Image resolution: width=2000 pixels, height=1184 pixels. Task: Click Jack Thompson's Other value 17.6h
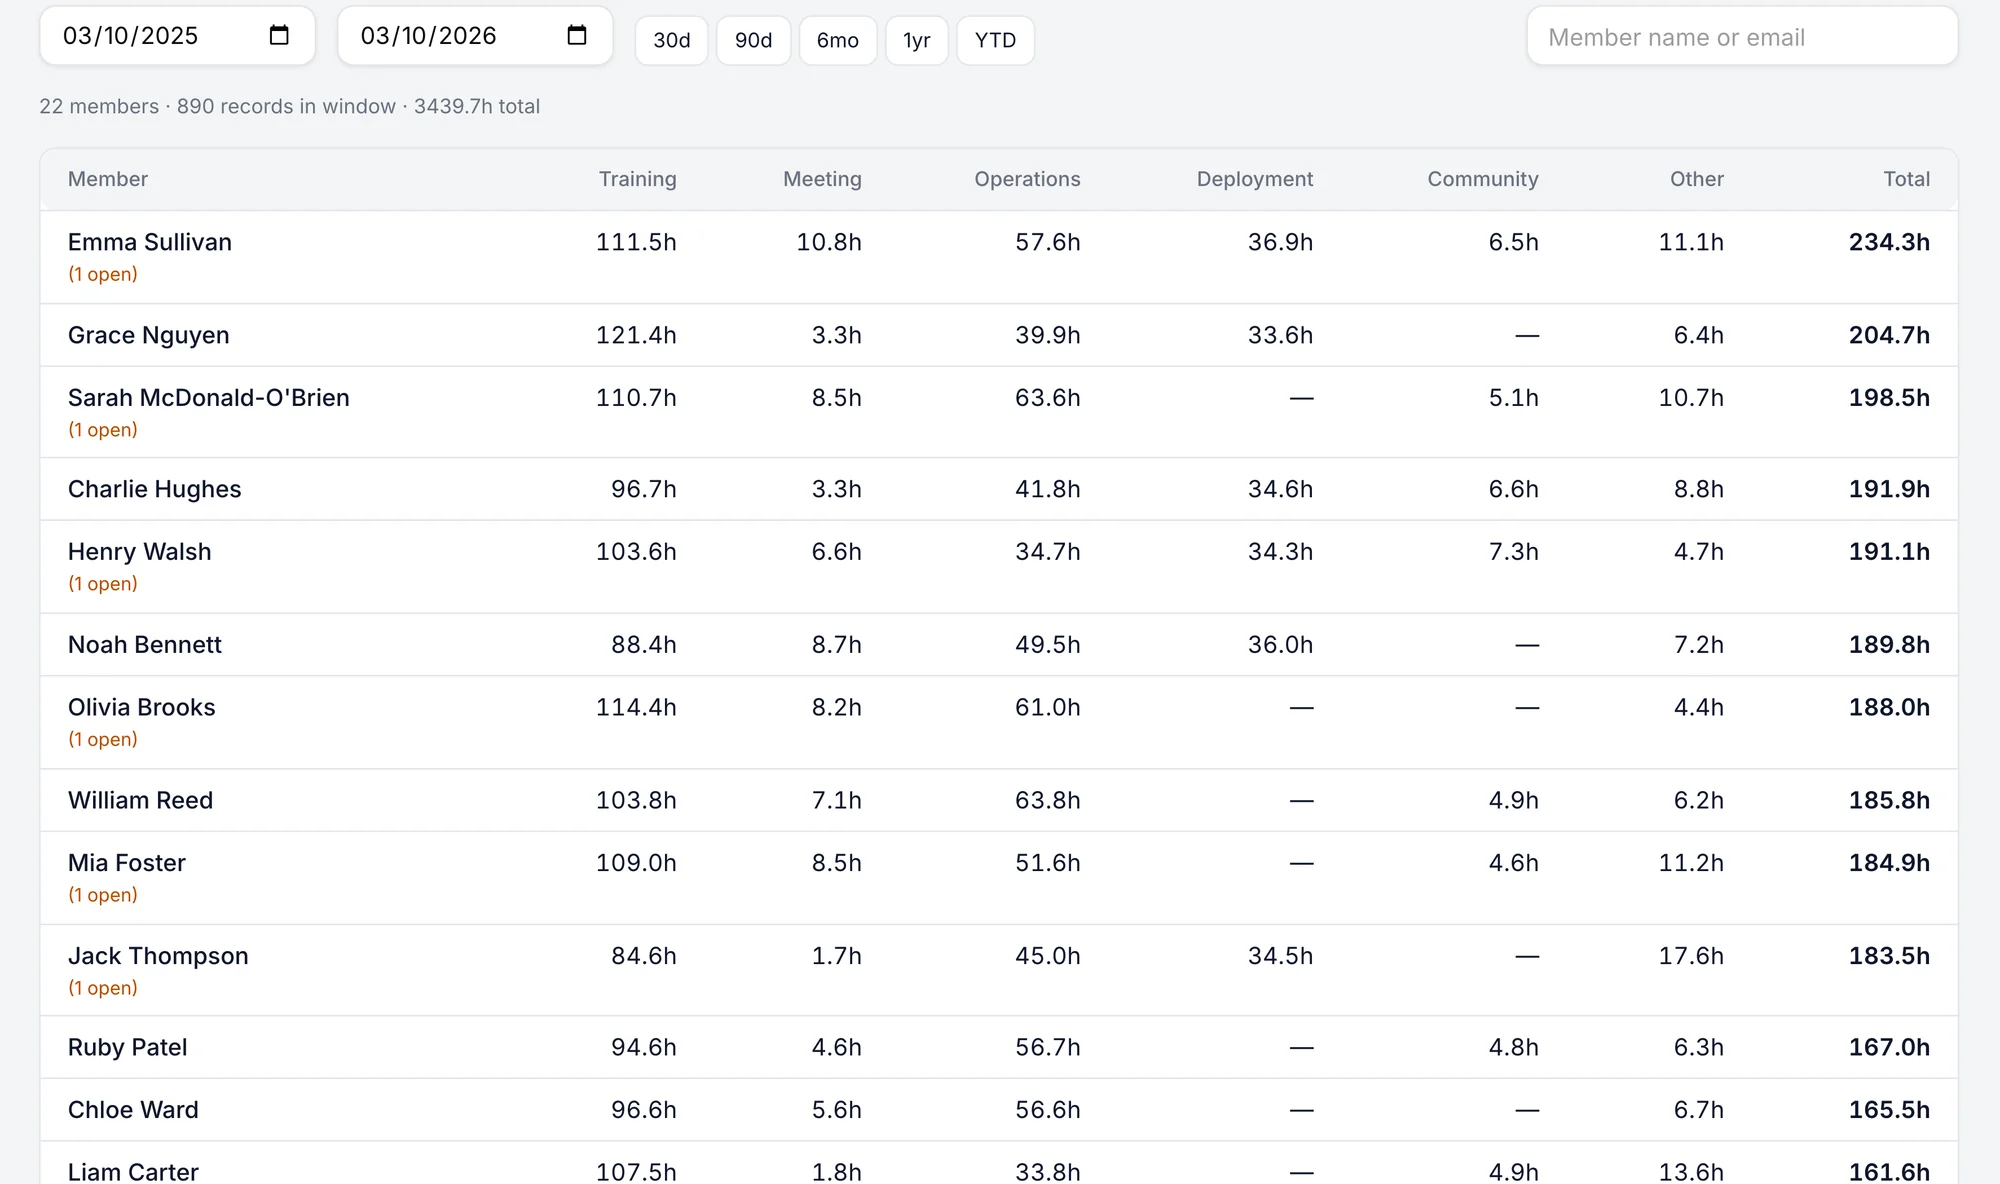point(1691,956)
